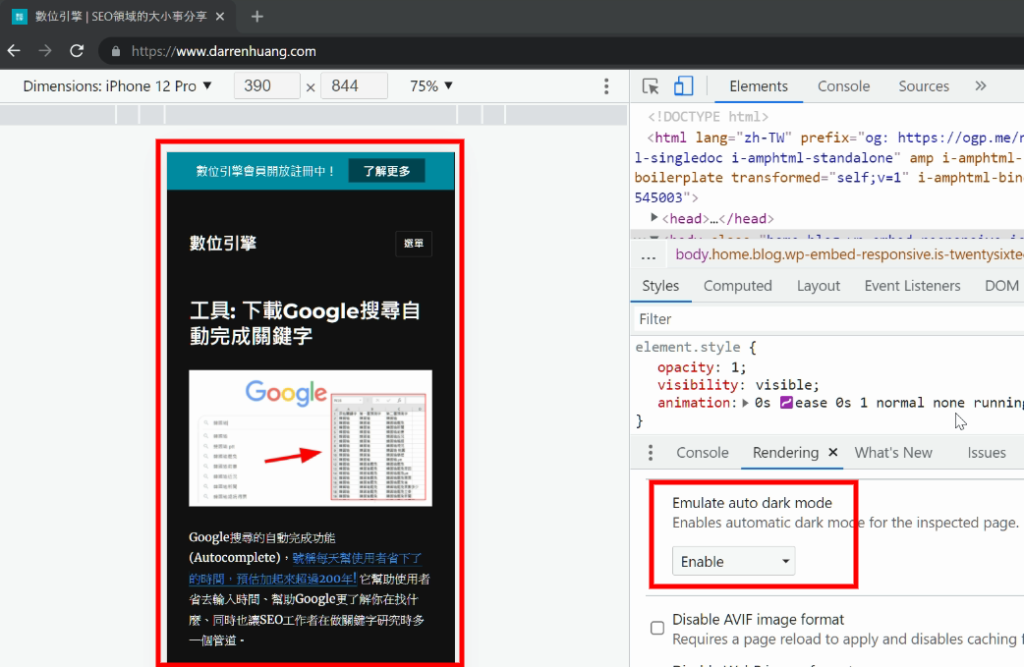Open the Styles pane tab
1024x667 pixels.
[660, 285]
